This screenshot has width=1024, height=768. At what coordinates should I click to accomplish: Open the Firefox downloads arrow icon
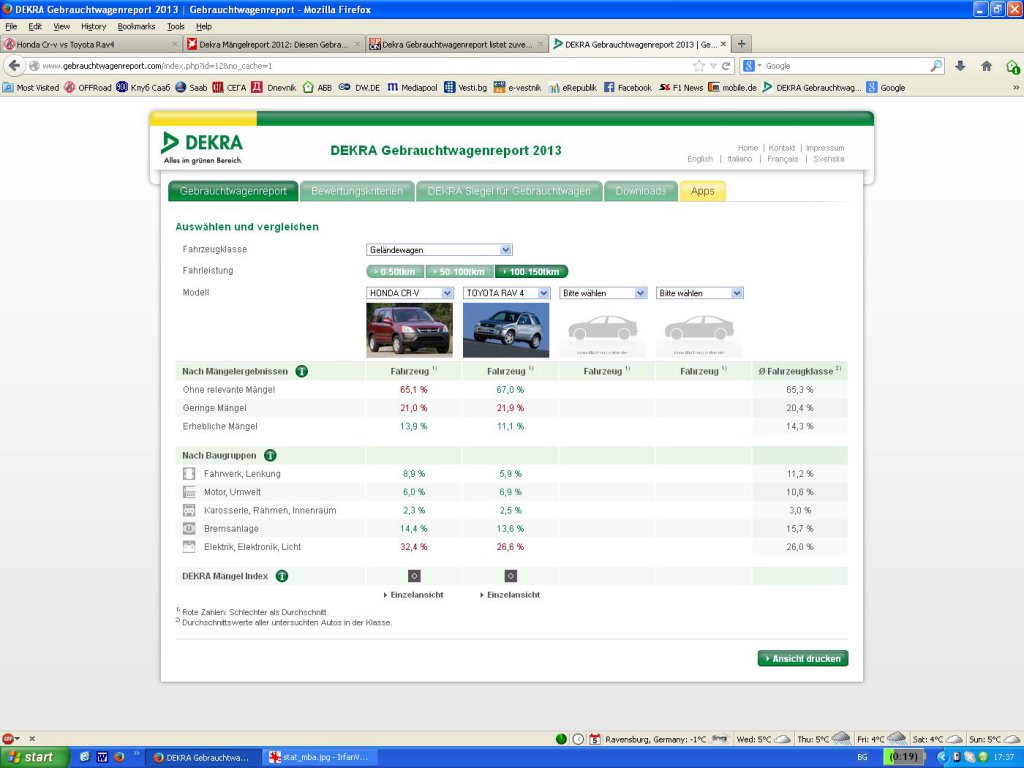[960, 66]
